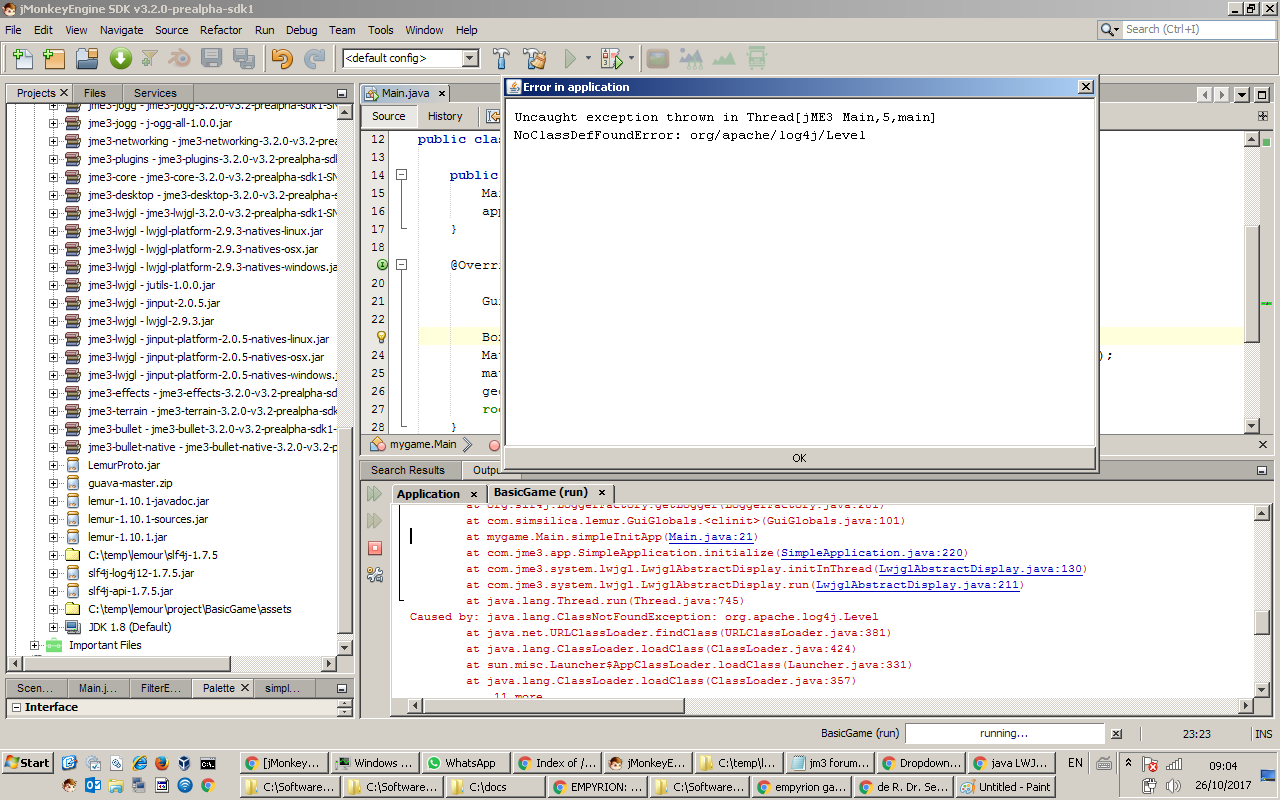This screenshot has width=1280, height=800.
Task: Stop the running application with red square
Action: 375,548
